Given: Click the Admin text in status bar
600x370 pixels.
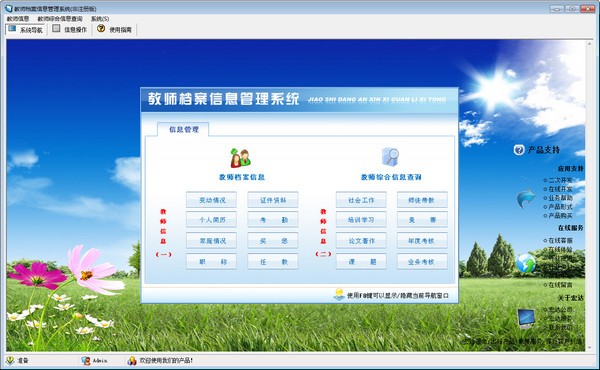Looking at the screenshot, I should (100, 360).
